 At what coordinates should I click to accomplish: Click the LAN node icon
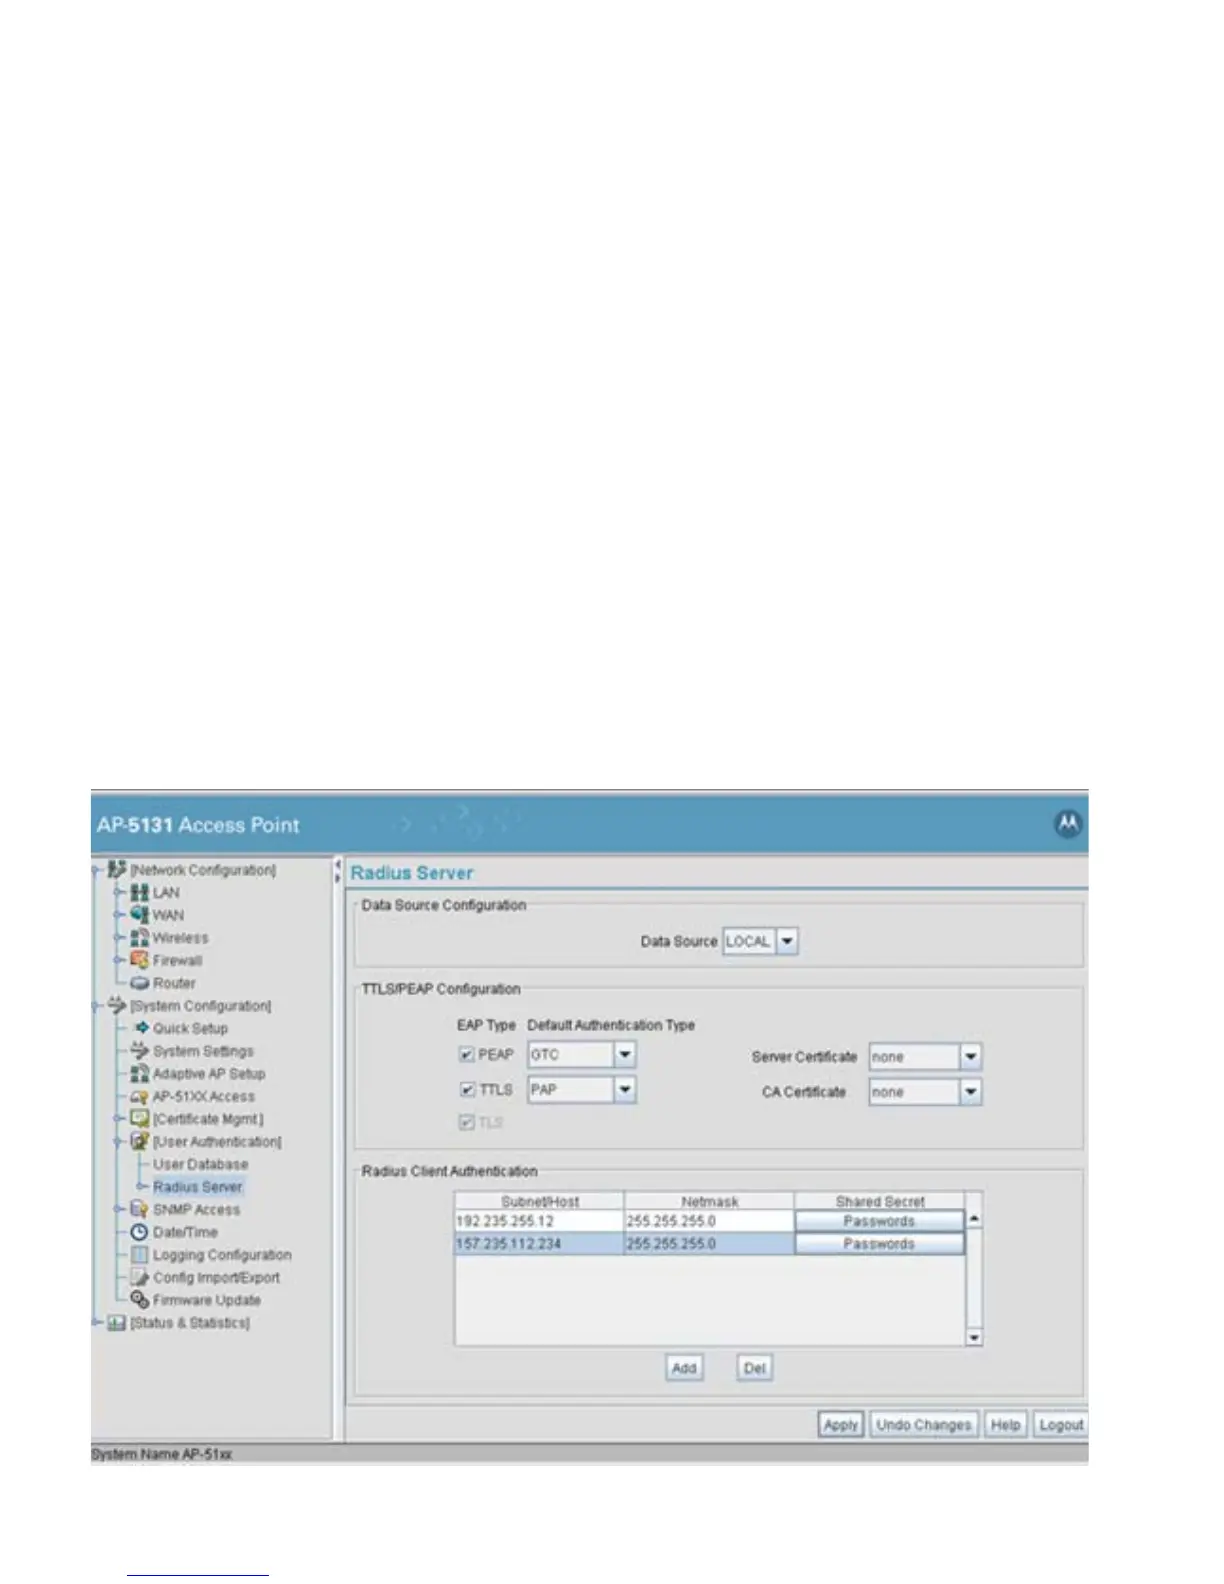pos(140,893)
